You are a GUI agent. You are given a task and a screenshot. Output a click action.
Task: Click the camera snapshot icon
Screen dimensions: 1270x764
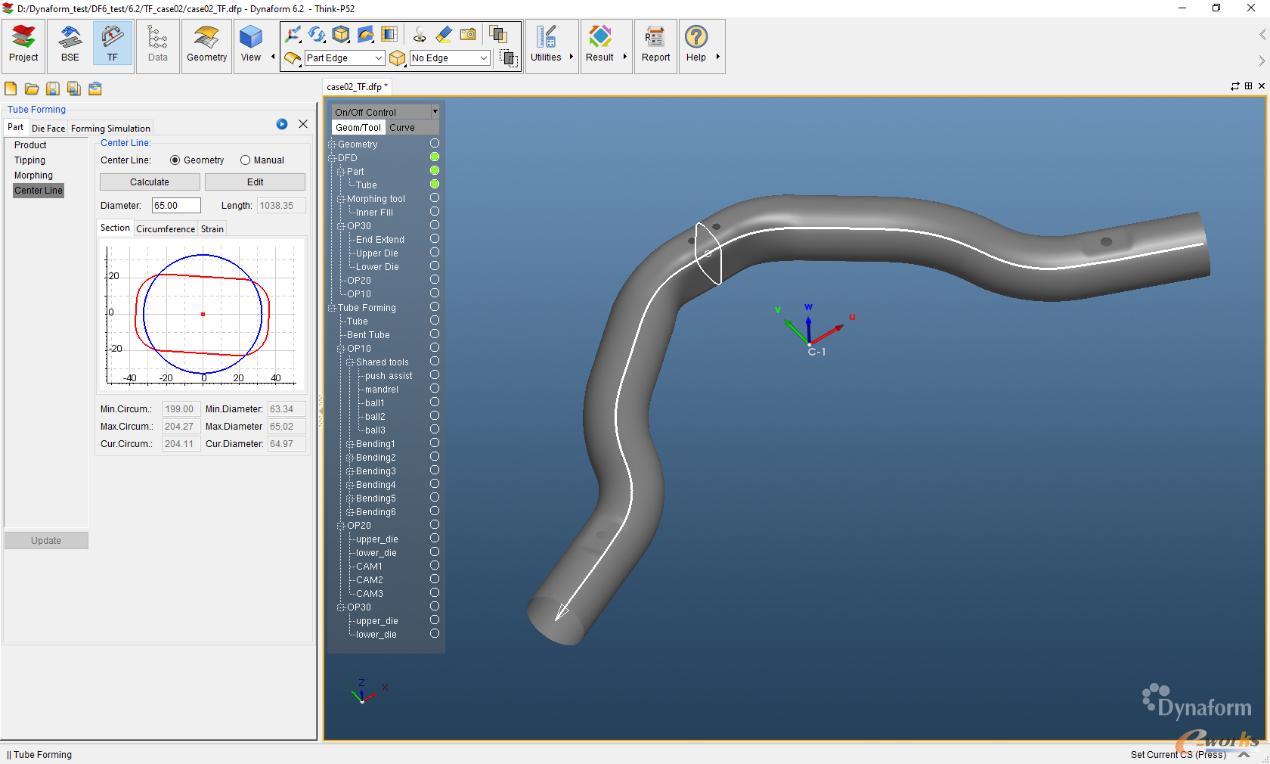pyautogui.click(x=468, y=34)
